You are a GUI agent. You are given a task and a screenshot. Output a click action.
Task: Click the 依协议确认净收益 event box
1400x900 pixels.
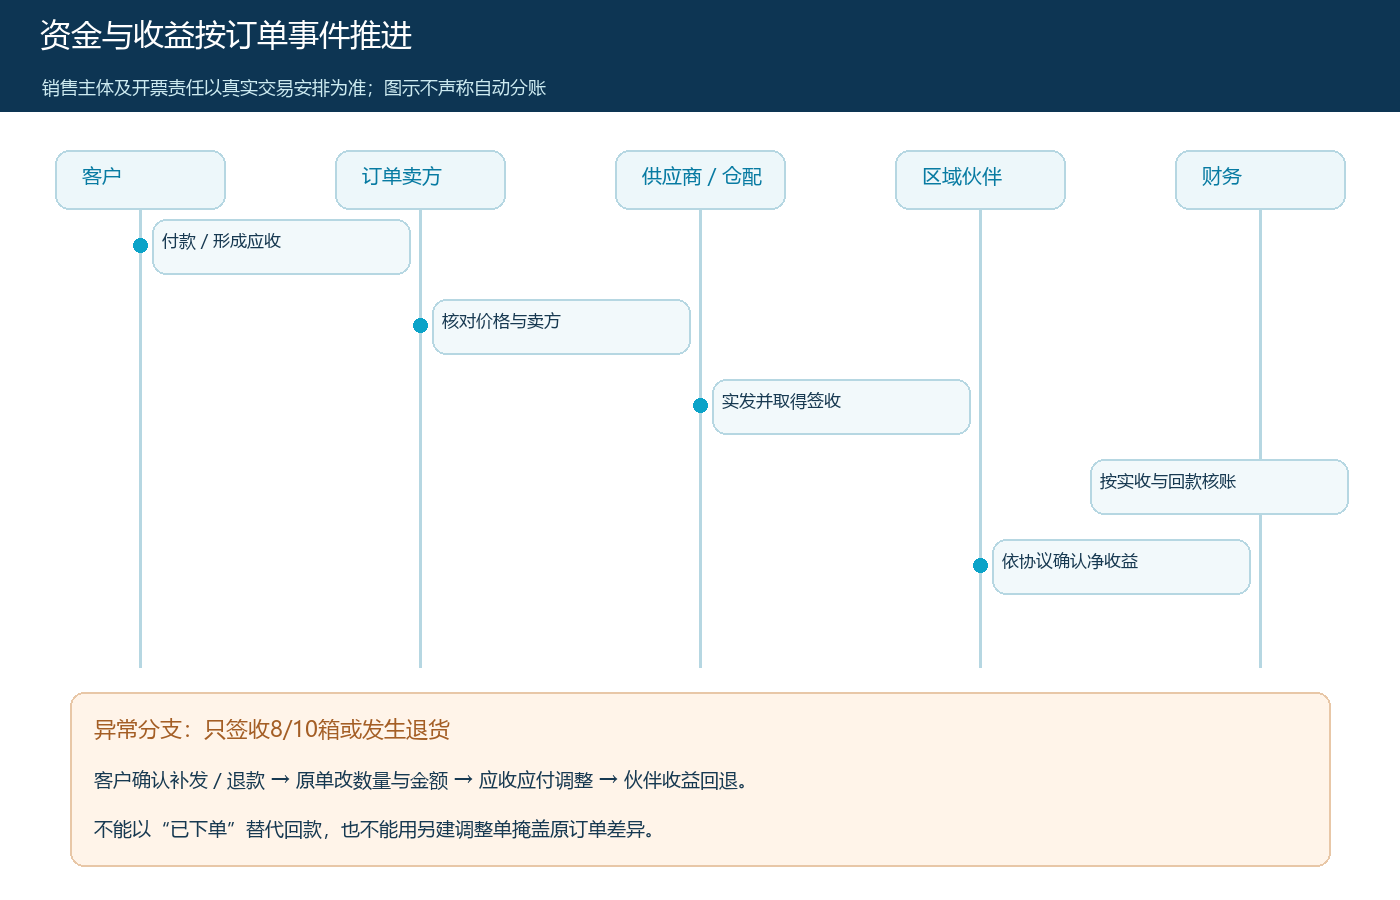tap(1121, 567)
